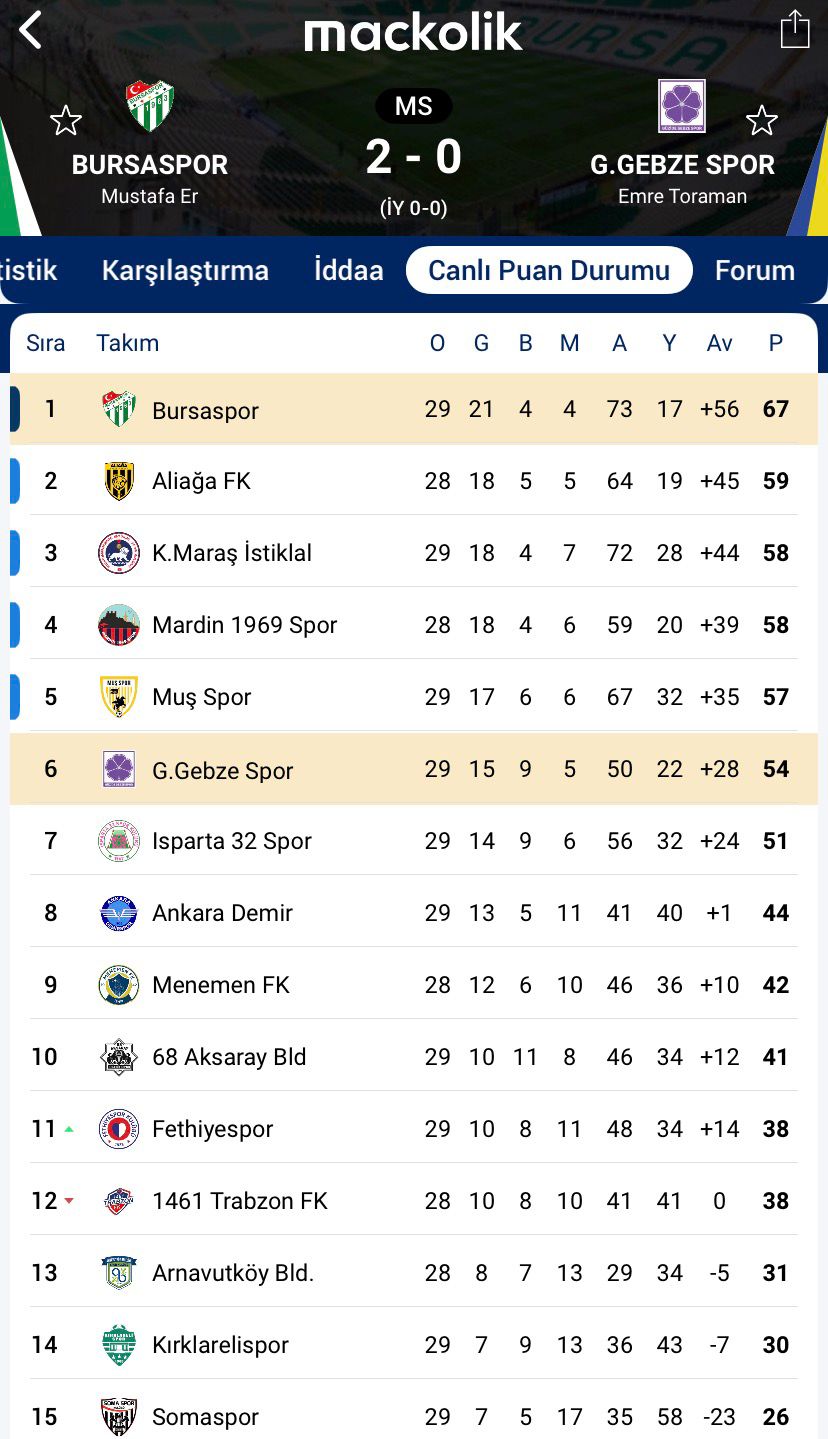Tap the 2 - 0 match score
Viewport: 828px width, 1439px height.
(414, 157)
